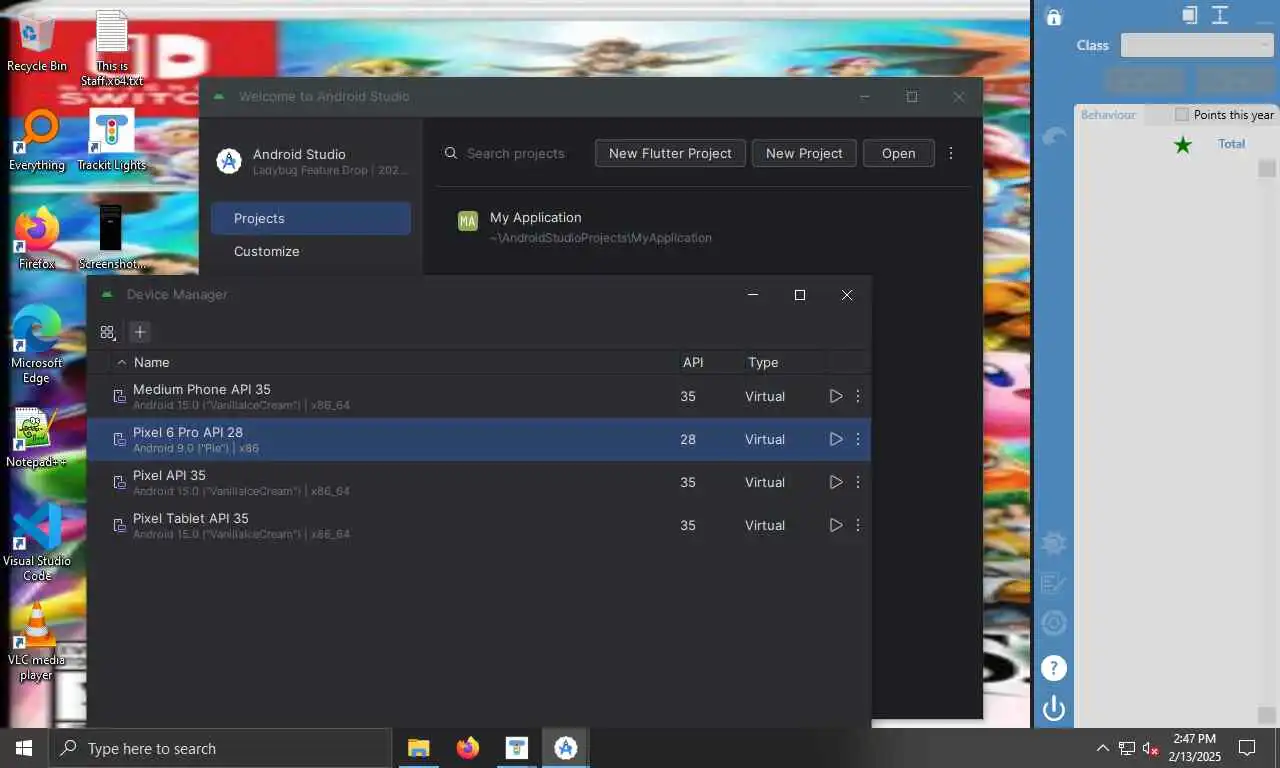
Task: Select the This is Staff.x64.txt desktop file
Action: pyautogui.click(x=112, y=48)
